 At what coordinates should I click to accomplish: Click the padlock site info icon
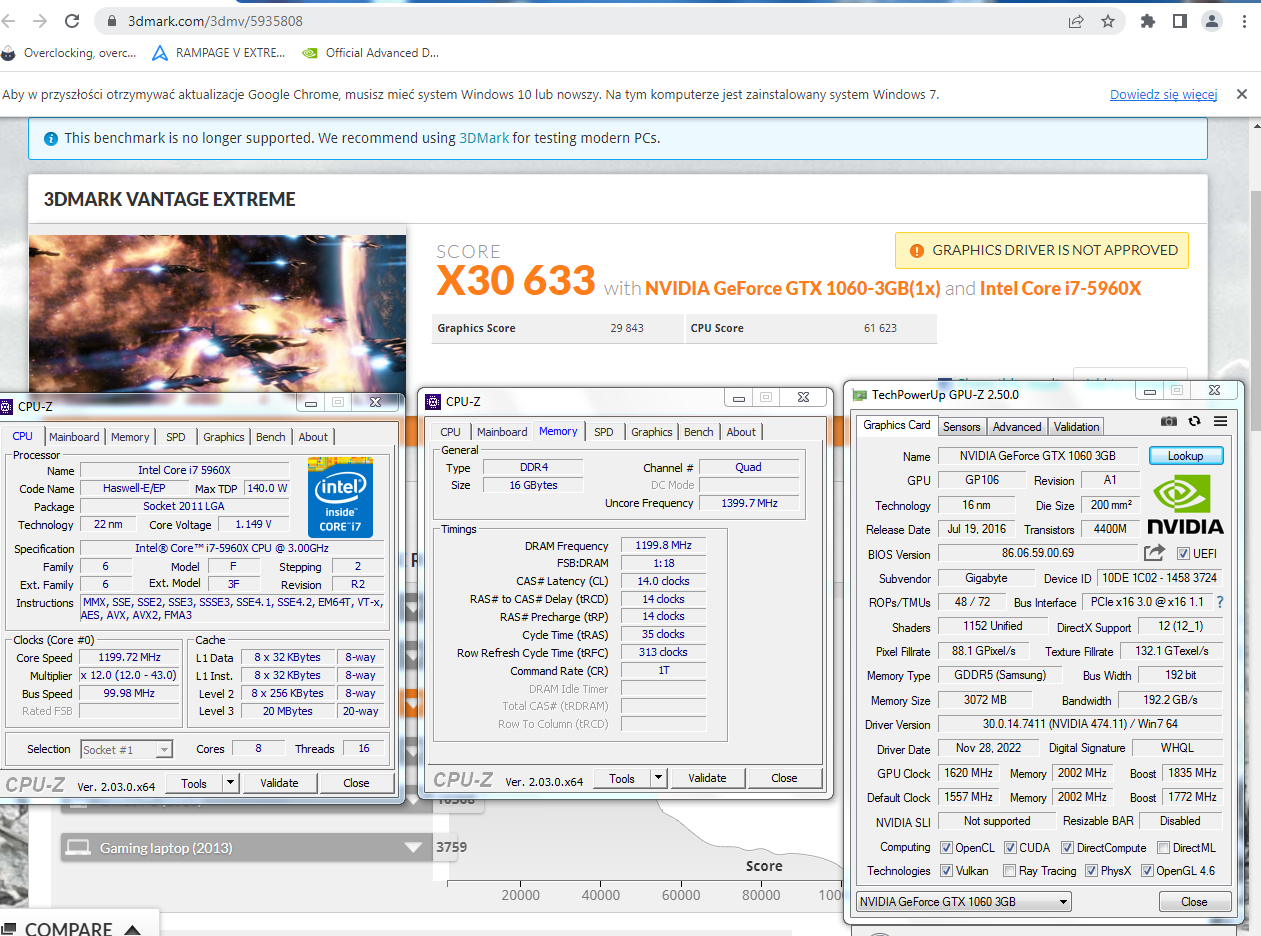click(111, 21)
